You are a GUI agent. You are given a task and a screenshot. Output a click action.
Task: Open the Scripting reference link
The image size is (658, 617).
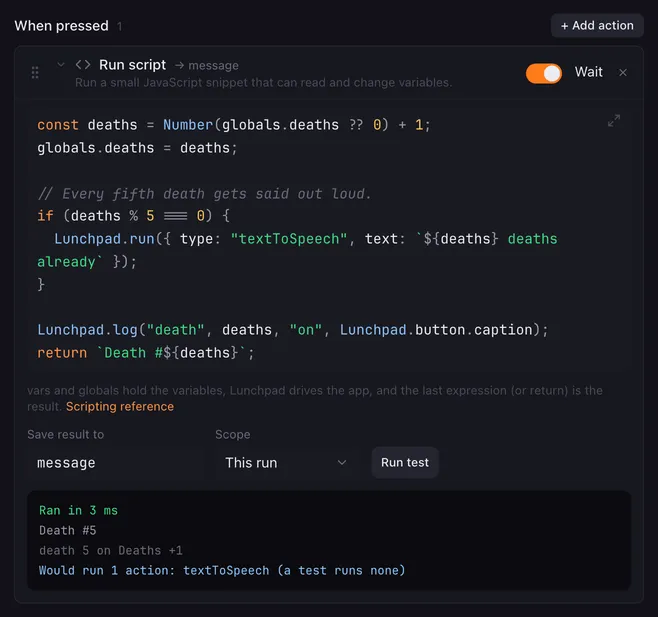pyautogui.click(x=120, y=406)
